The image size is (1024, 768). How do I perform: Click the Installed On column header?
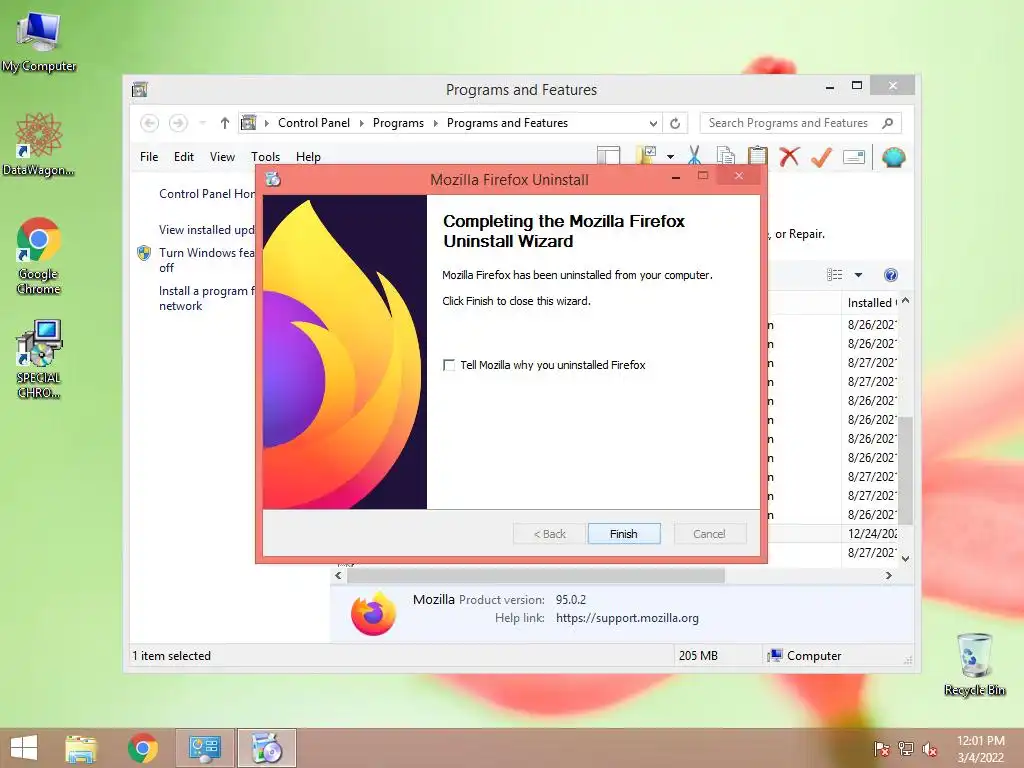coord(872,302)
